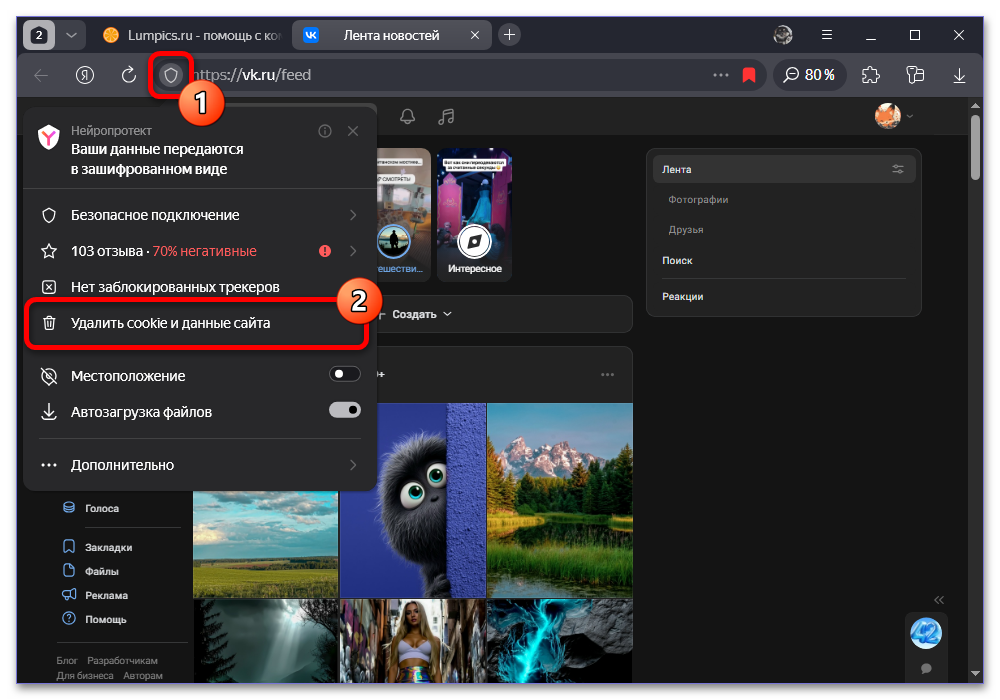
Task: Open Голоса in left sidebar
Action: 91,508
